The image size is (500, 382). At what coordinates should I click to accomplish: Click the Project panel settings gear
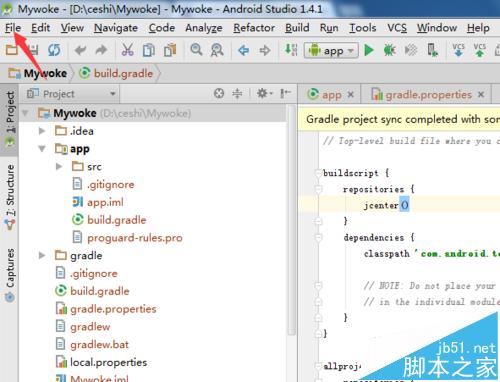point(264,94)
